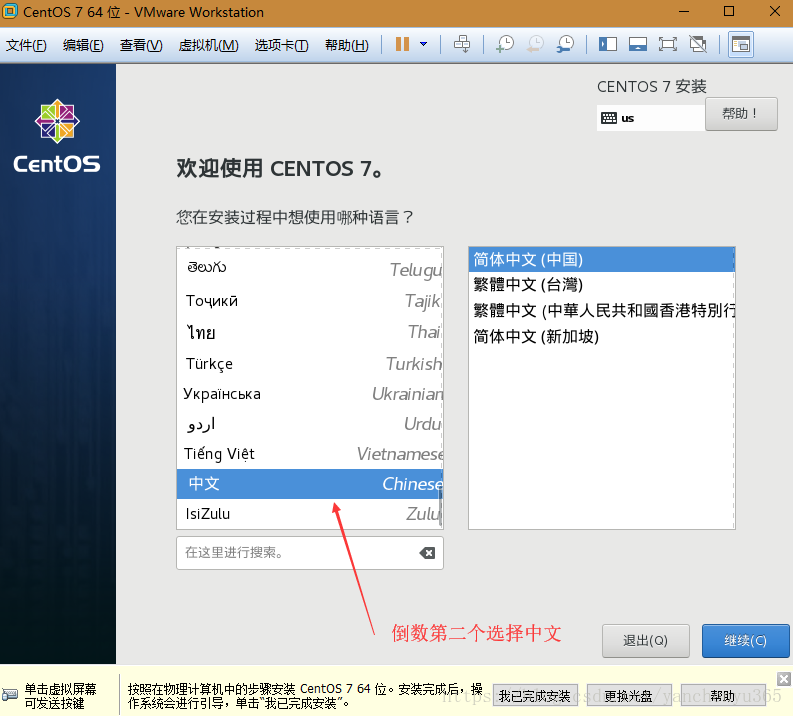The height and width of the screenshot is (716, 793).
Task: Enter full screen mode
Action: coord(668,44)
